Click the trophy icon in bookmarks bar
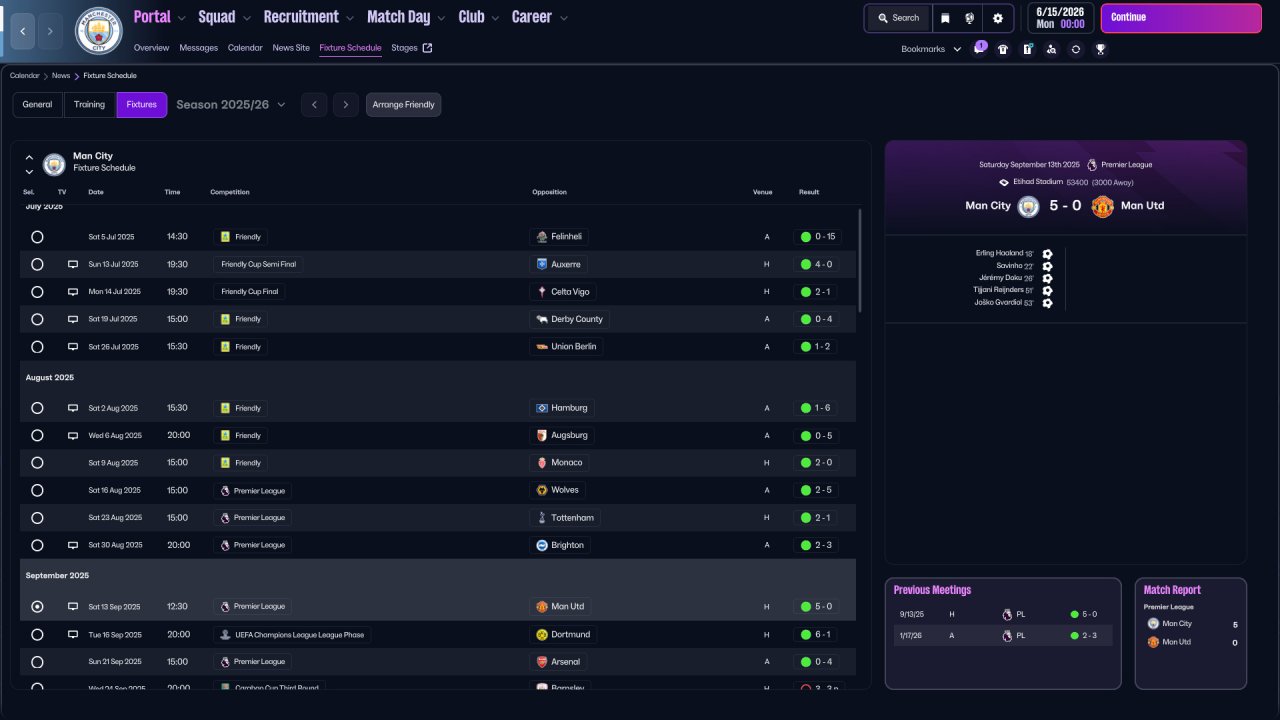The image size is (1280, 720). click(x=1100, y=49)
